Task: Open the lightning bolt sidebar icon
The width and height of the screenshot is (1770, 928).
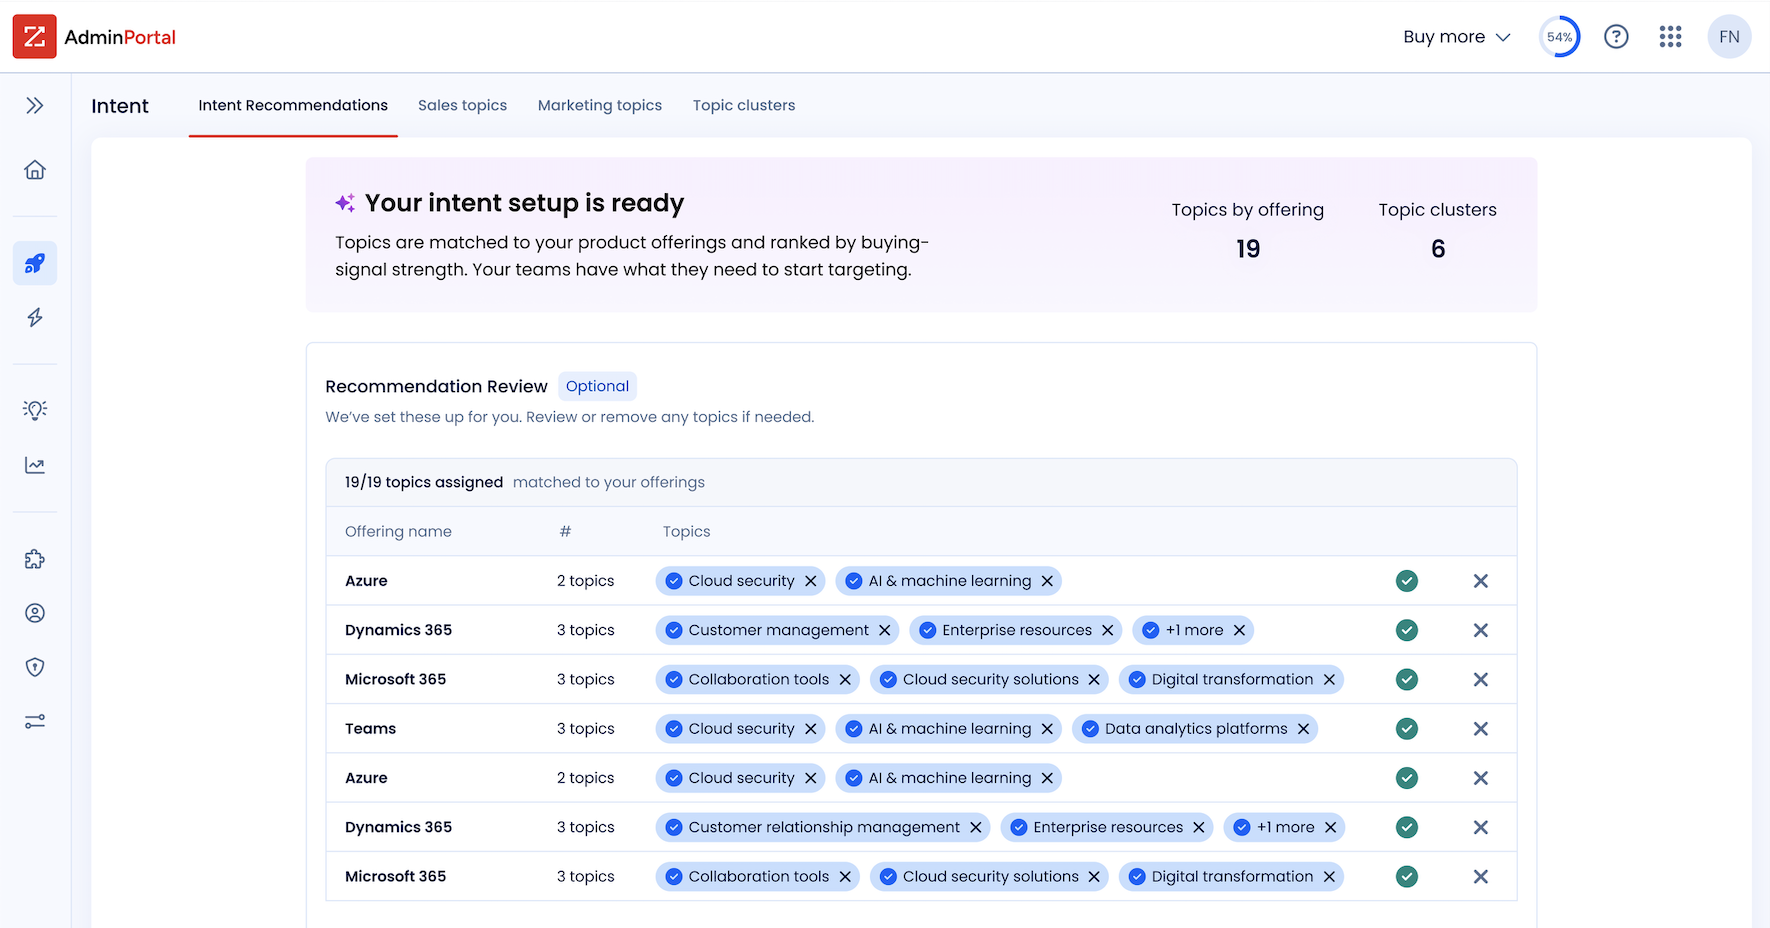Action: [x=35, y=317]
